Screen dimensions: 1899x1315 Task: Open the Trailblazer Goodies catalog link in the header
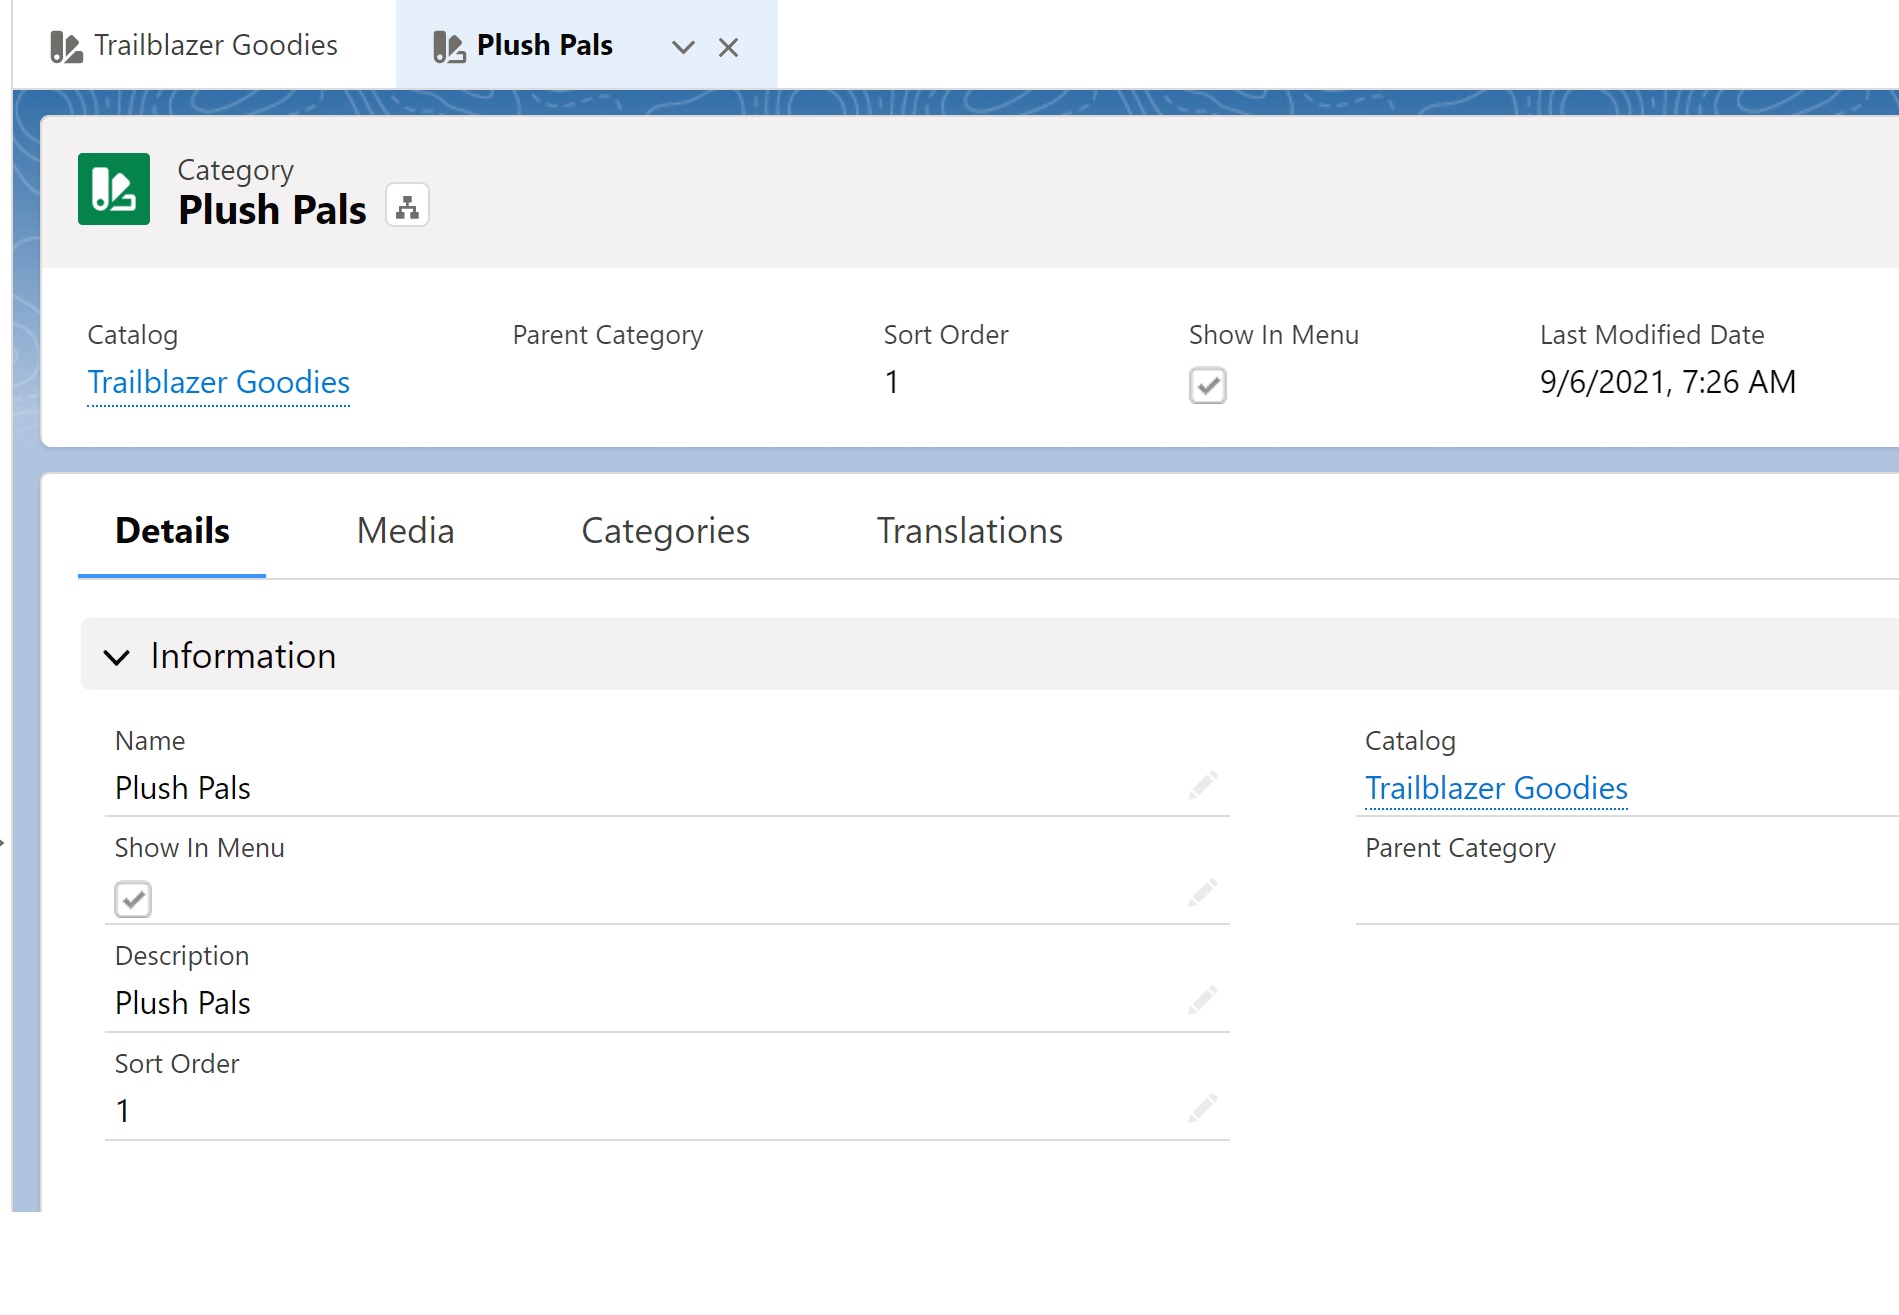click(218, 383)
